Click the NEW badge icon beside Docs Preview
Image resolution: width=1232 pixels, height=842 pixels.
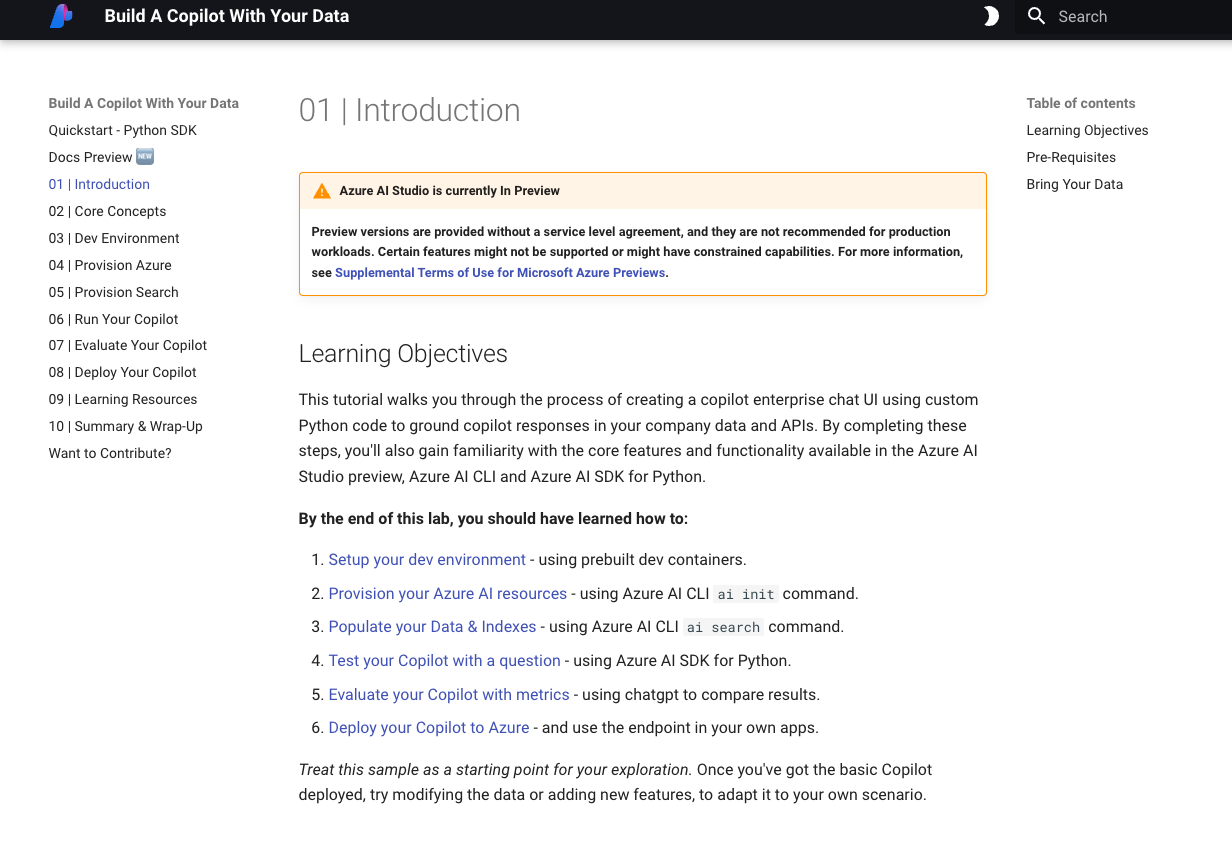[146, 157]
